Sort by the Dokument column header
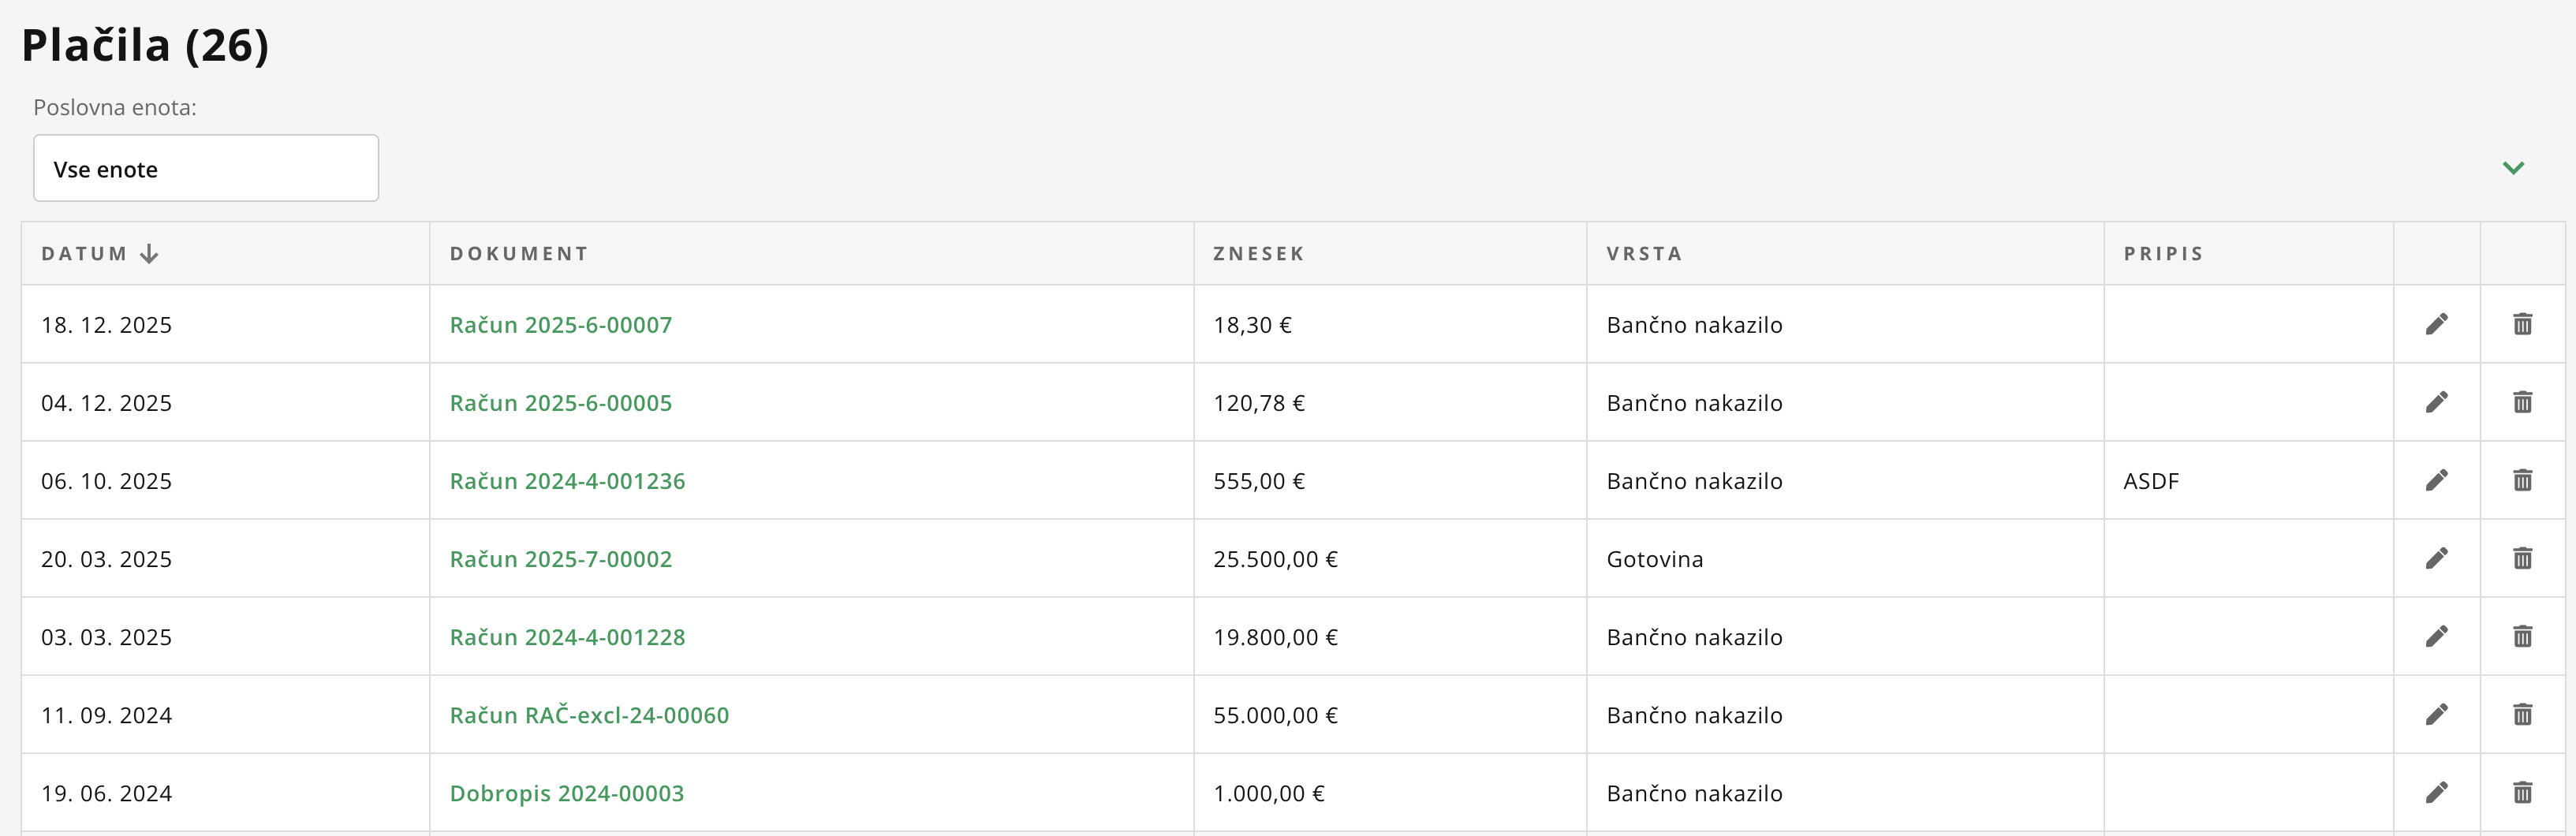The height and width of the screenshot is (836, 2576). coord(519,254)
